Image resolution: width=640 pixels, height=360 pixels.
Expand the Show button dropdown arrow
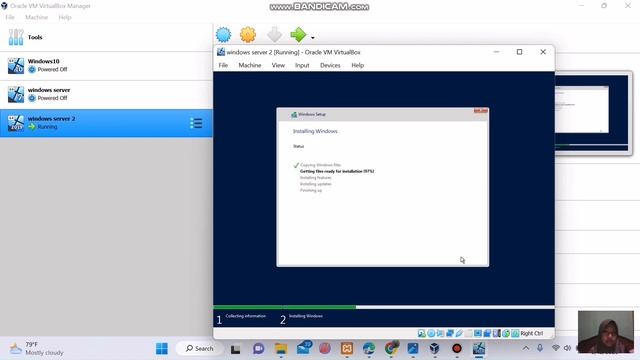[x=313, y=38]
